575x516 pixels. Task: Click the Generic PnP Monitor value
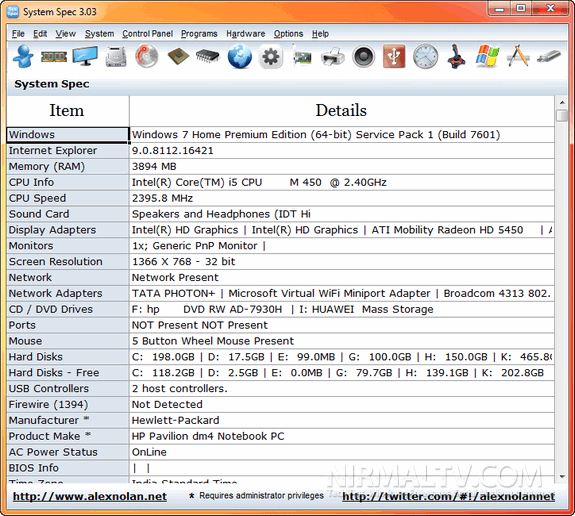[341, 246]
